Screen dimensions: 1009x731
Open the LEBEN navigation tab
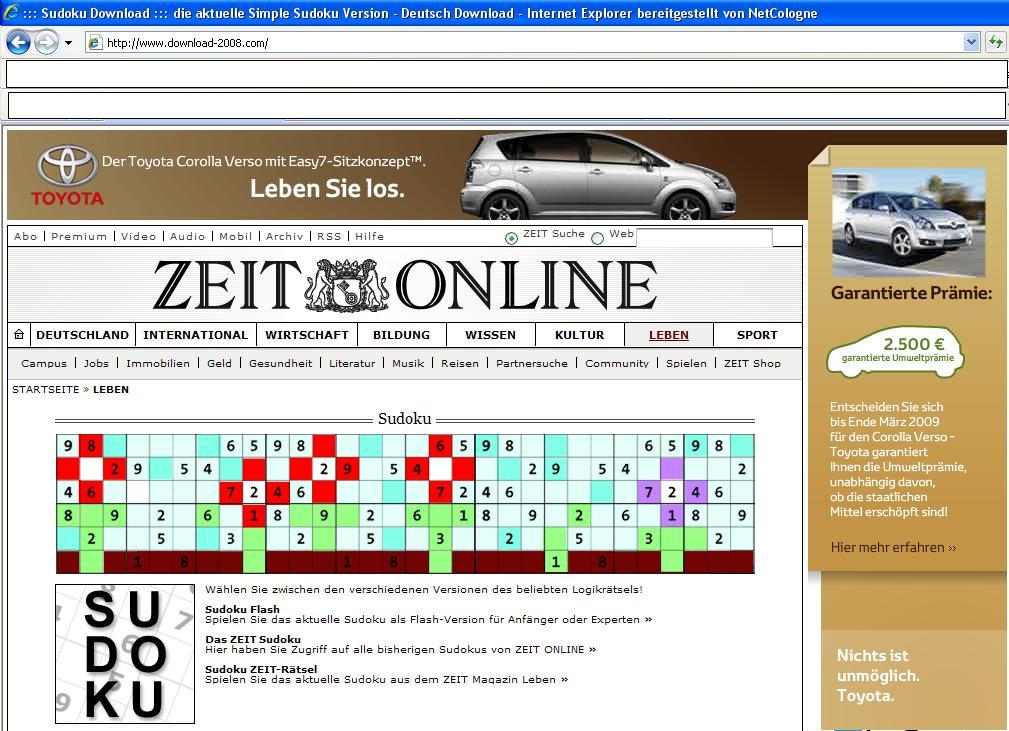tap(668, 335)
